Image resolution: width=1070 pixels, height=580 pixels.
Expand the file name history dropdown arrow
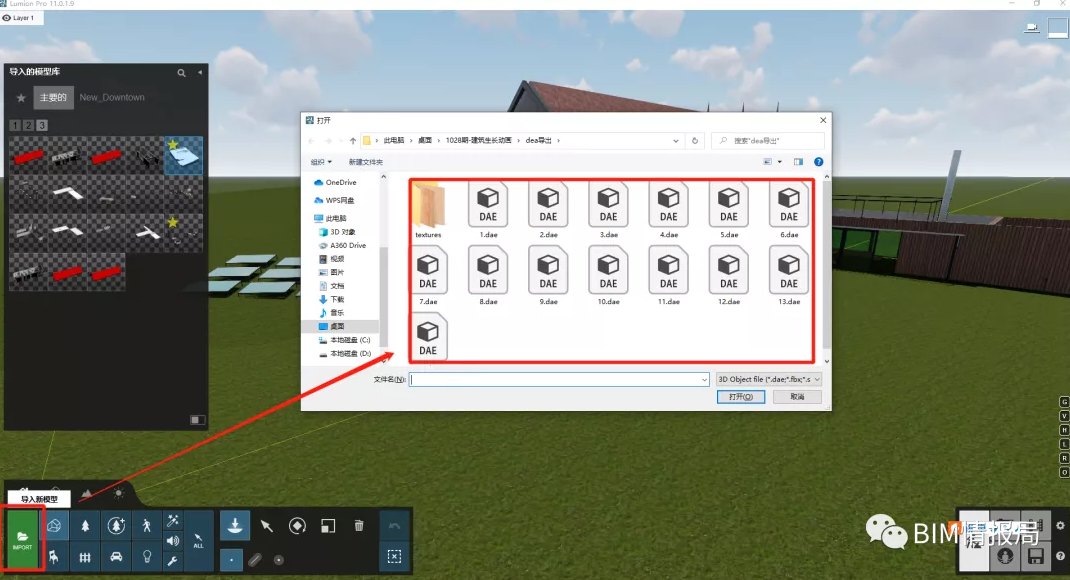(x=704, y=379)
